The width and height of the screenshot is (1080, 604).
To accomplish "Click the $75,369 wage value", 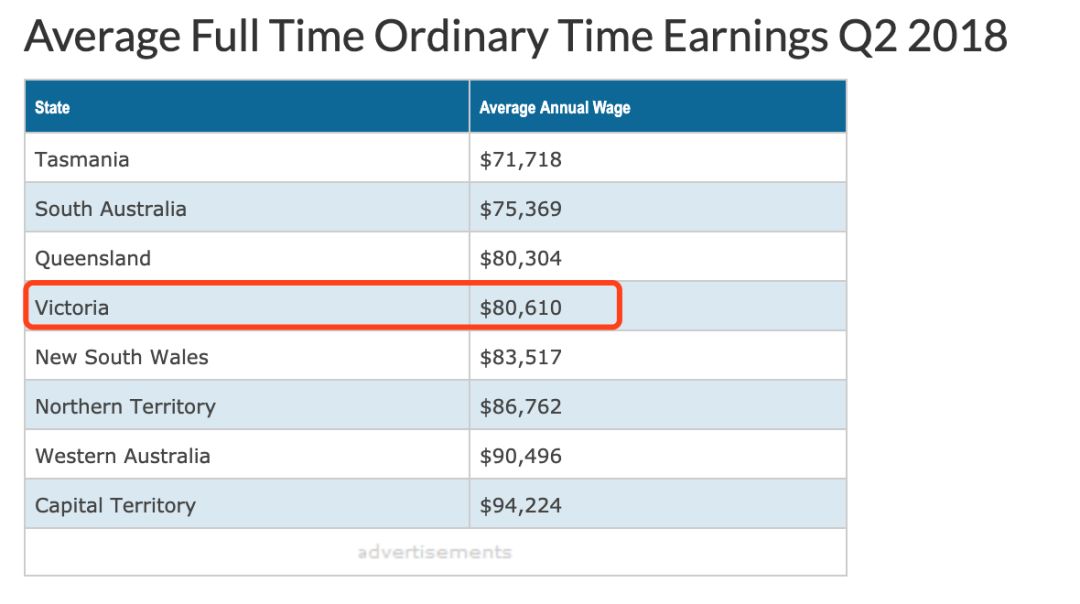I will (x=521, y=209).
